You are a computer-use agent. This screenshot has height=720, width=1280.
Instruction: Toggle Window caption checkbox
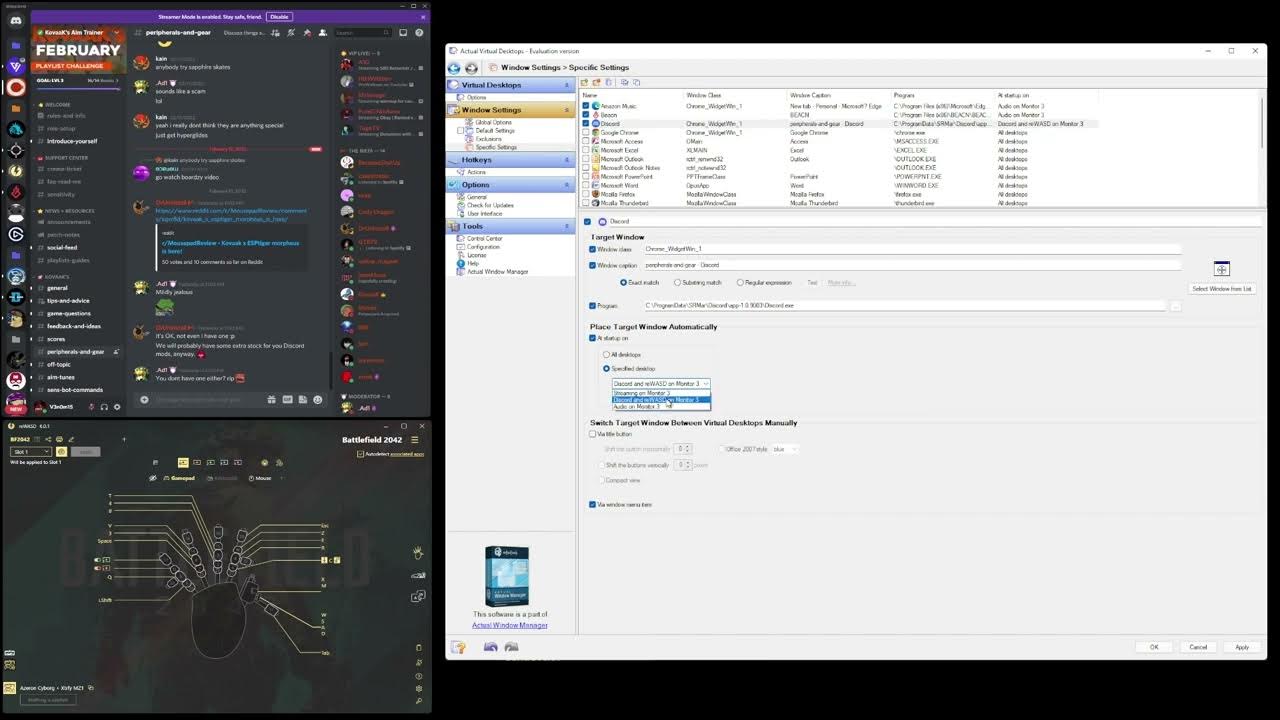pyautogui.click(x=592, y=265)
